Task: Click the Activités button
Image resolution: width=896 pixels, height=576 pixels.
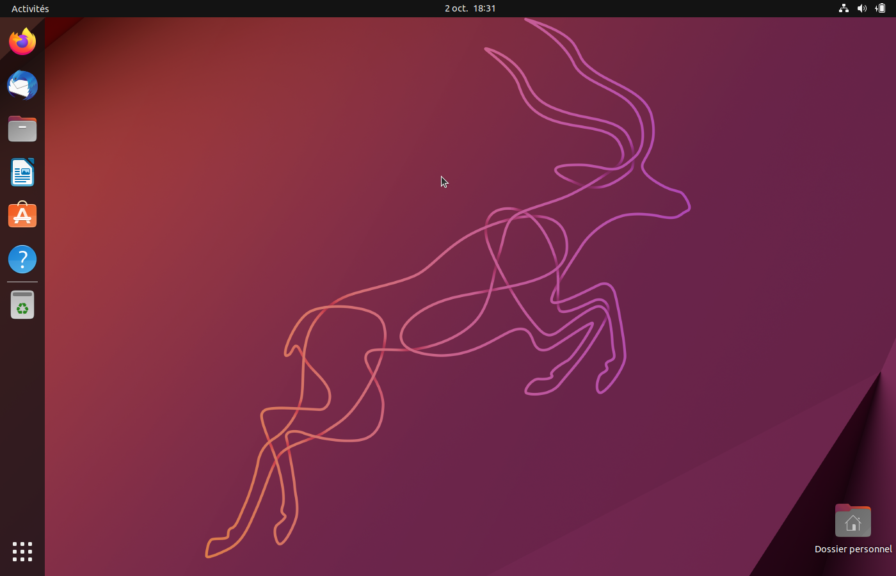Action: point(30,8)
